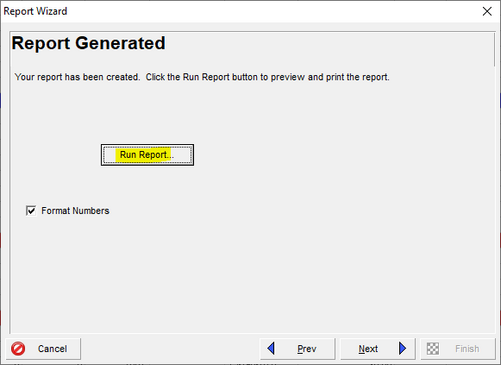Click the red Cancel prohibition icon

18,349
